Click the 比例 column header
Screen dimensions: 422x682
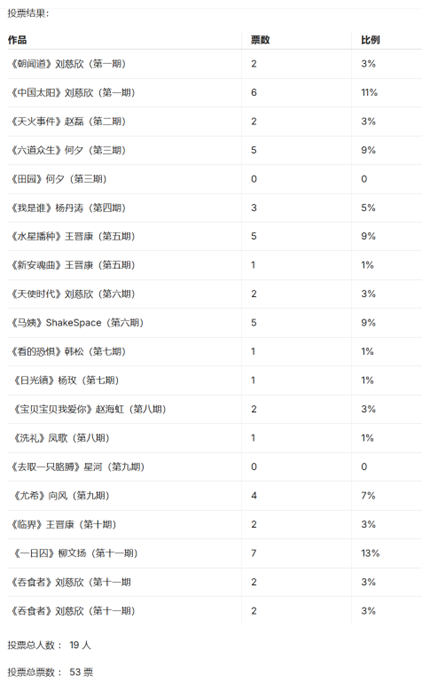point(370,40)
